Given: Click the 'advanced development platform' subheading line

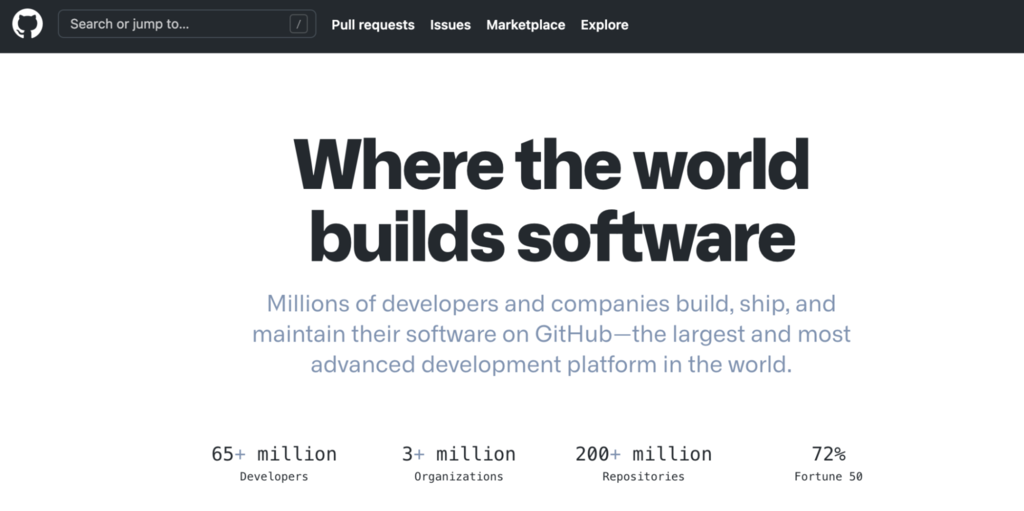Looking at the screenshot, I should click(551, 364).
